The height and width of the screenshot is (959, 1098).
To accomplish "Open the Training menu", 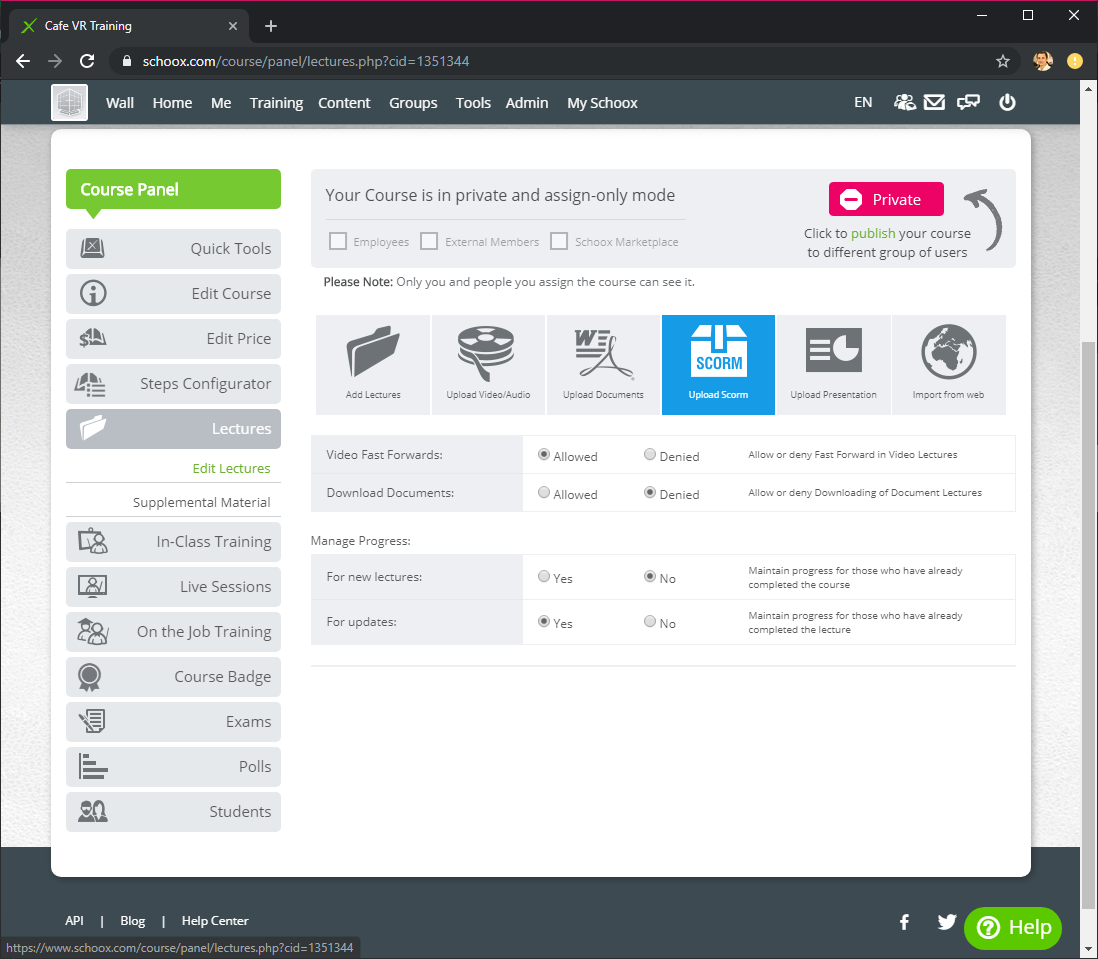I will (x=276, y=103).
